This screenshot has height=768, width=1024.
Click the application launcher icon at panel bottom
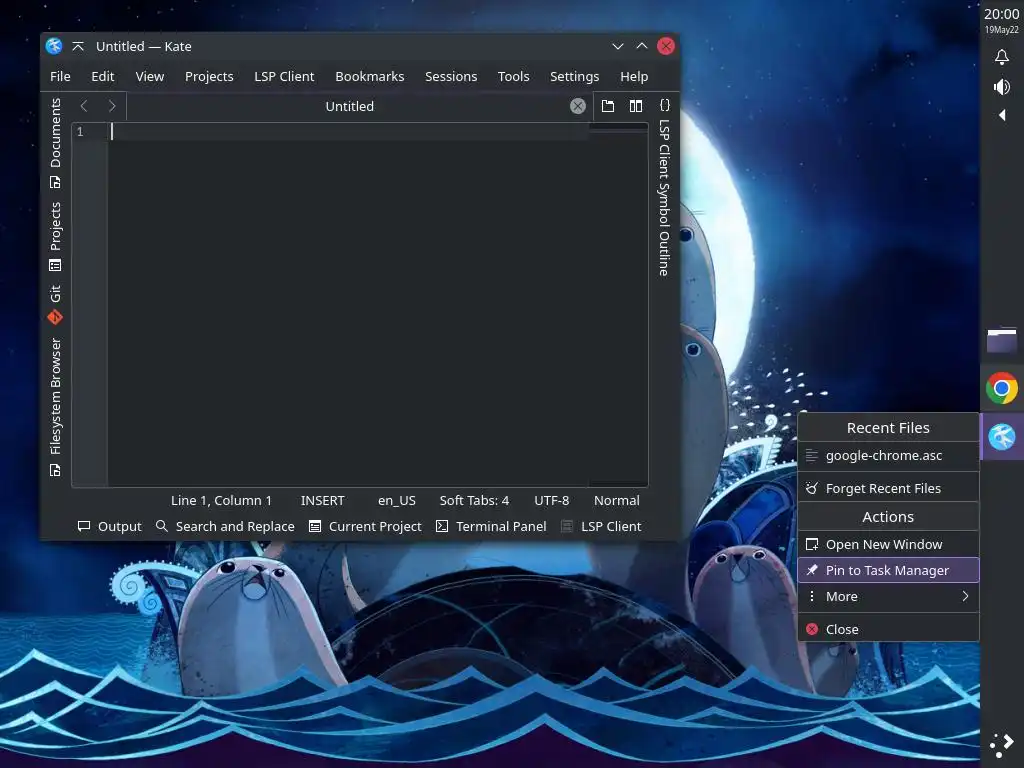pyautogui.click(x=1002, y=745)
